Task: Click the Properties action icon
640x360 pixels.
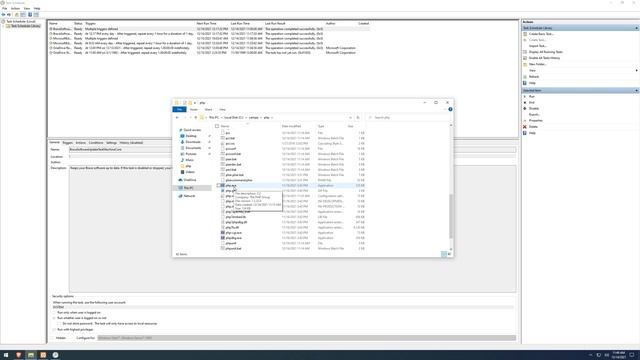Action: 525,121
